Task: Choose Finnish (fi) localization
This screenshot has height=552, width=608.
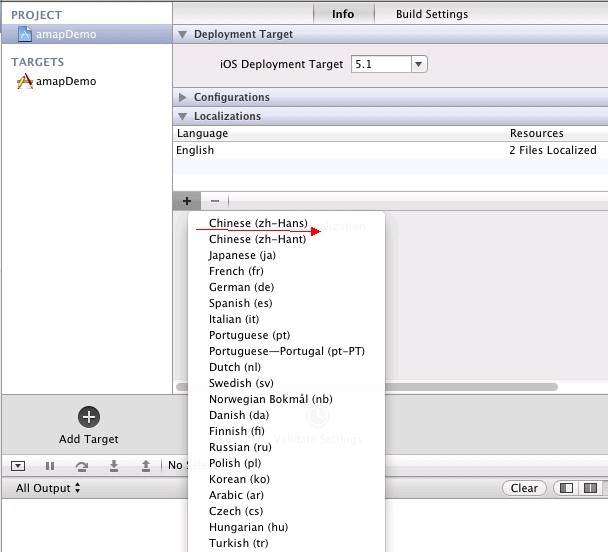Action: point(286,431)
